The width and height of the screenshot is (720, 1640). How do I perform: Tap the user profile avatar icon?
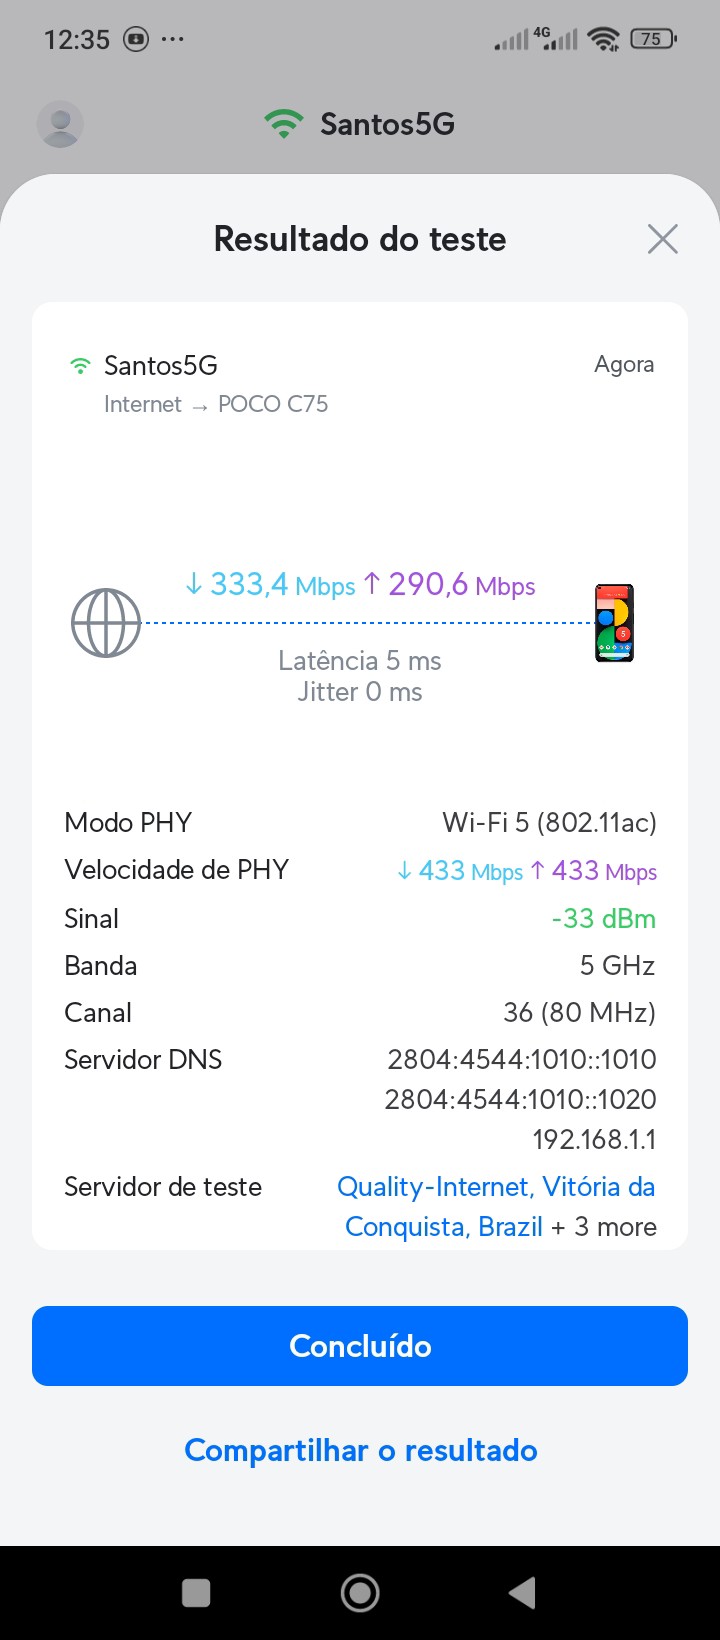(60, 124)
